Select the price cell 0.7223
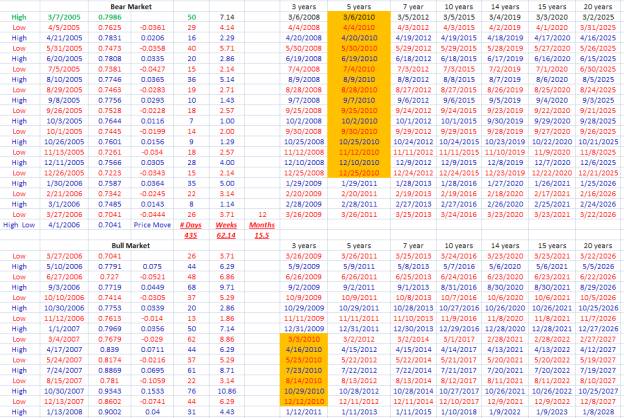Viewport: 624px width, 418px height. tap(110, 173)
